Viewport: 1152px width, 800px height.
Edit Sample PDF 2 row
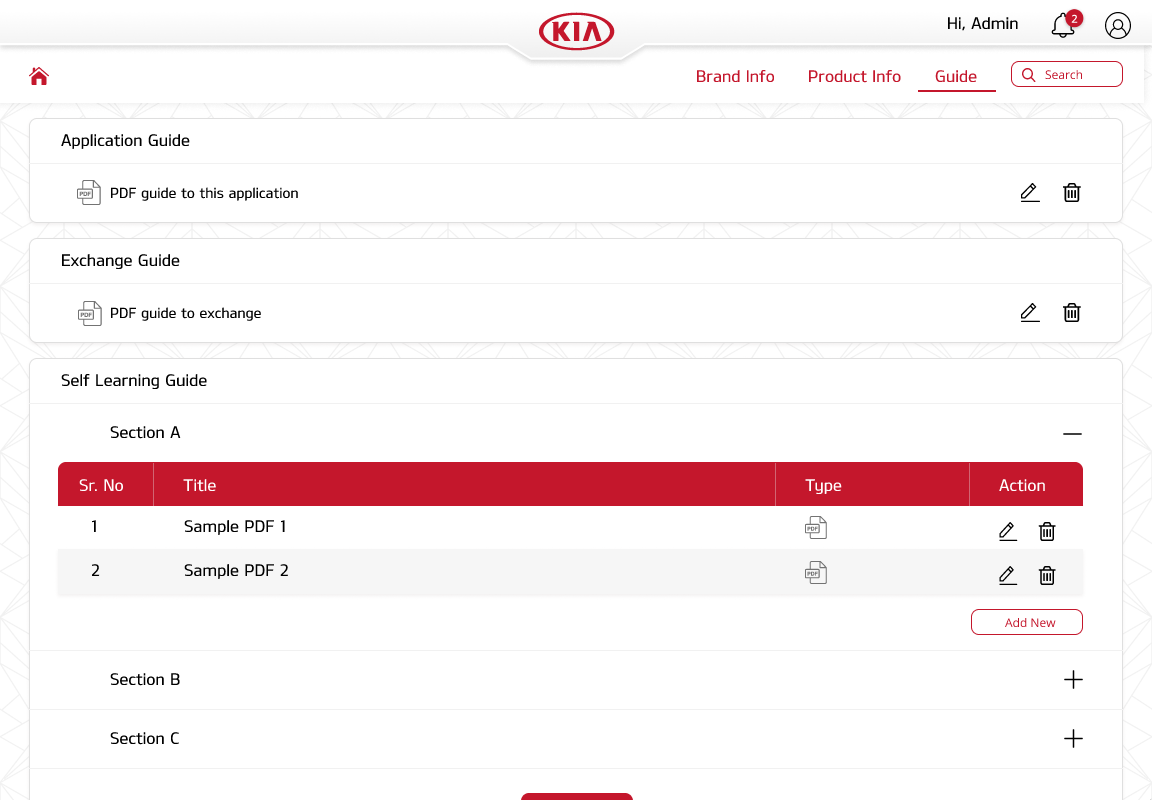1007,575
